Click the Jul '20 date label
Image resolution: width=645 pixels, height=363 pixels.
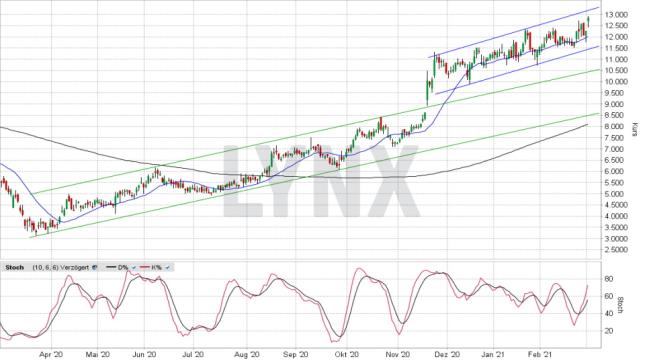pos(193,354)
